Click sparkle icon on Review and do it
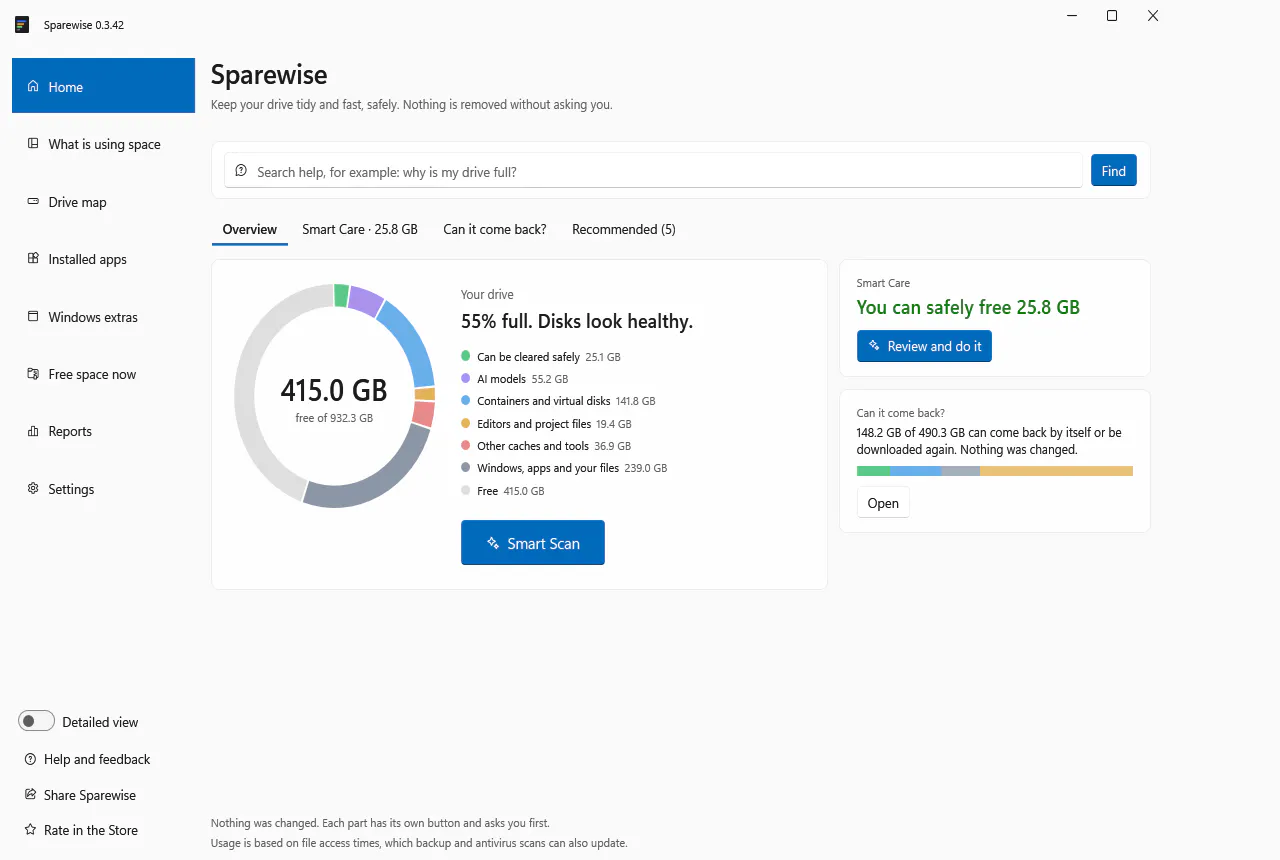Image resolution: width=1280 pixels, height=860 pixels. (876, 346)
